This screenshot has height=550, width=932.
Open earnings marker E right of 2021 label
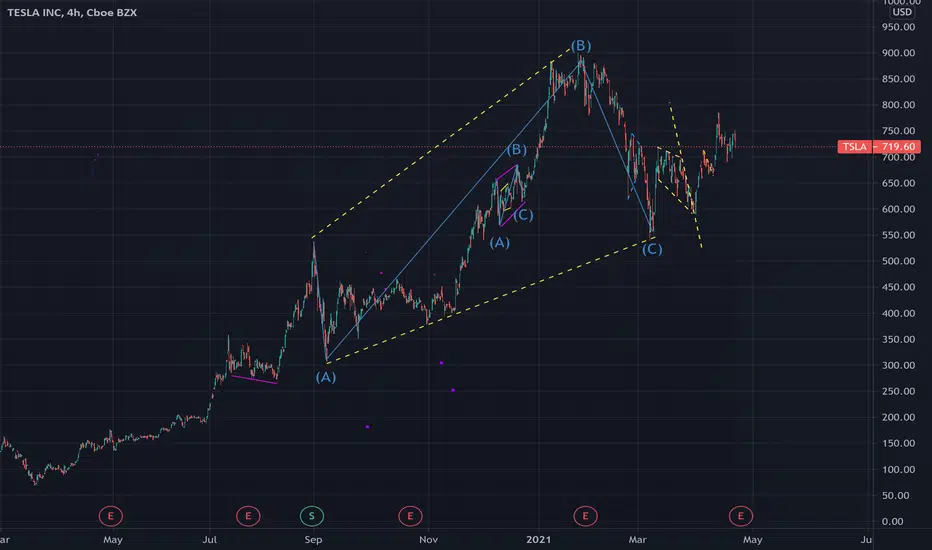(x=585, y=516)
